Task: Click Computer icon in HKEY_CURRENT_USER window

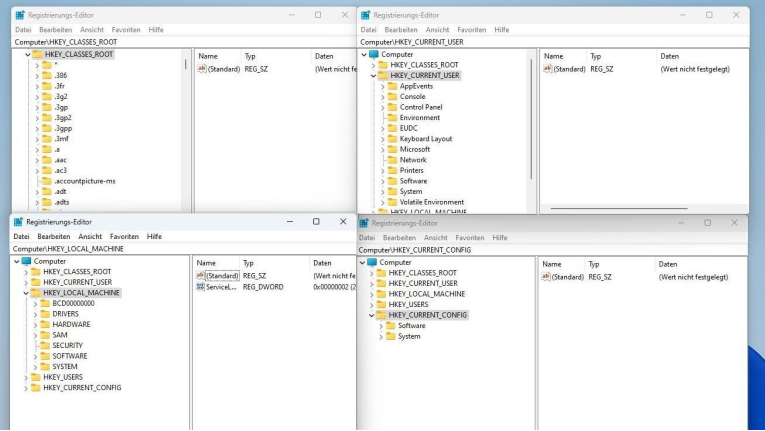Action: (x=374, y=54)
